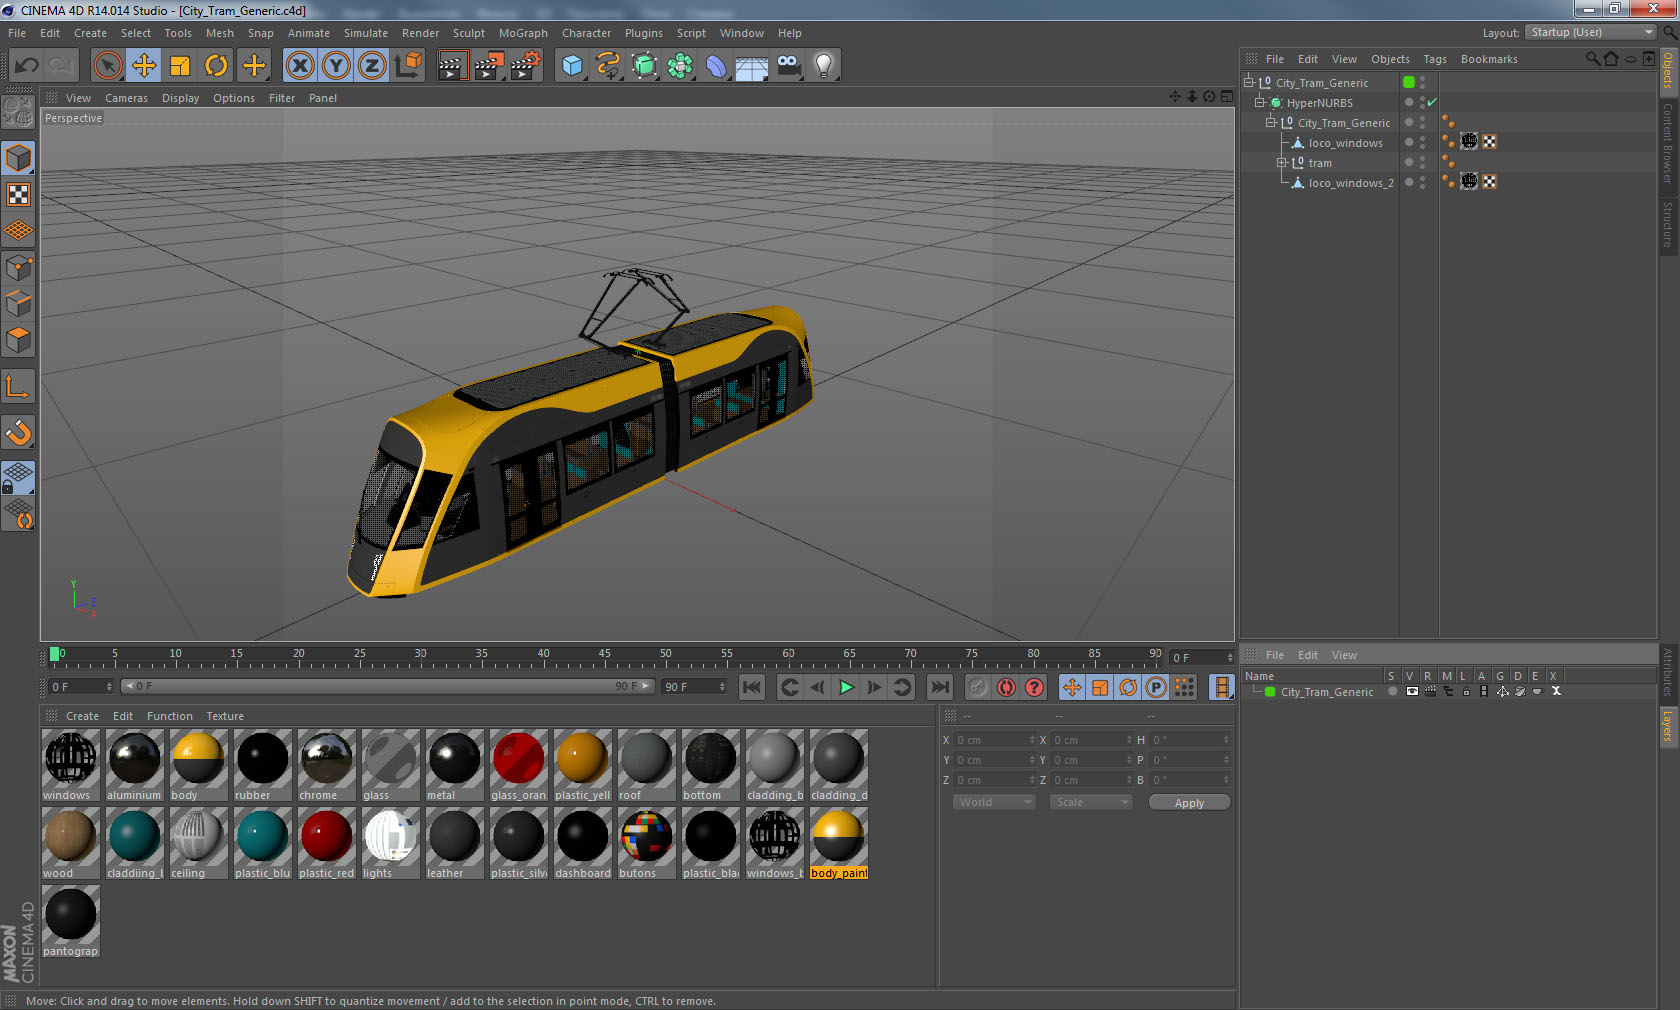
Task: Add a Light object
Action: (824, 66)
